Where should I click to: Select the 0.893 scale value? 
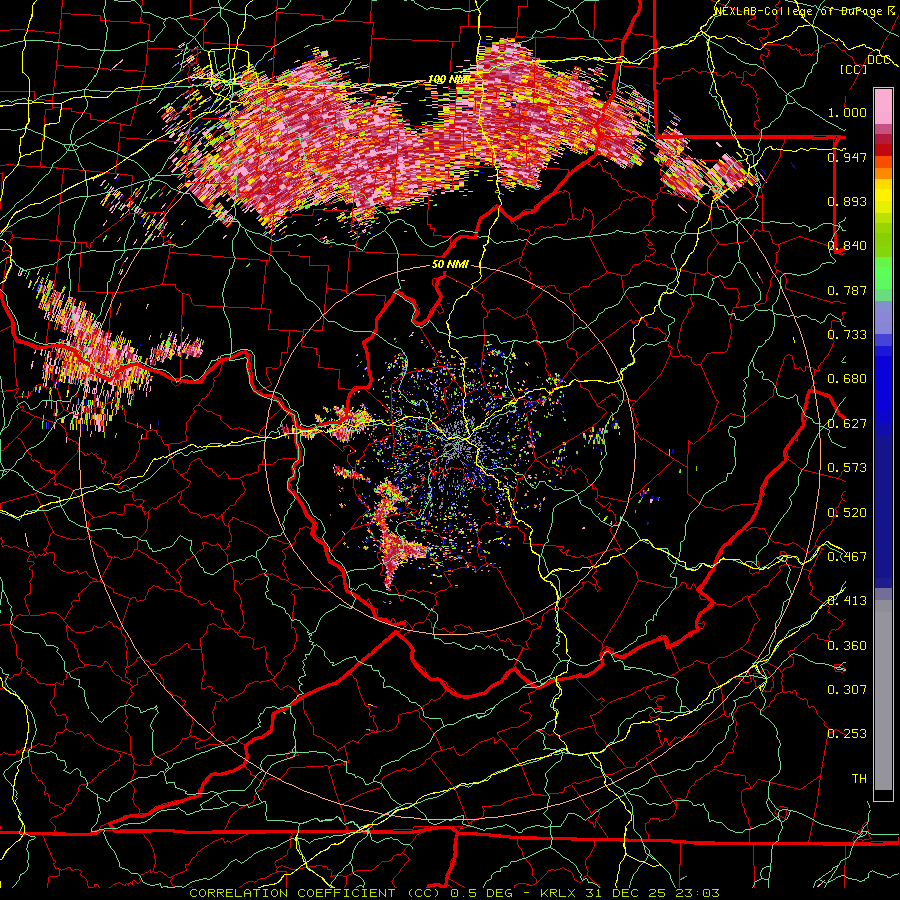pyautogui.click(x=847, y=201)
